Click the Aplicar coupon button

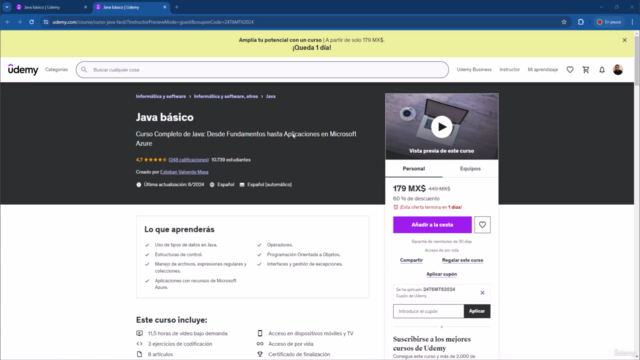coord(477,311)
